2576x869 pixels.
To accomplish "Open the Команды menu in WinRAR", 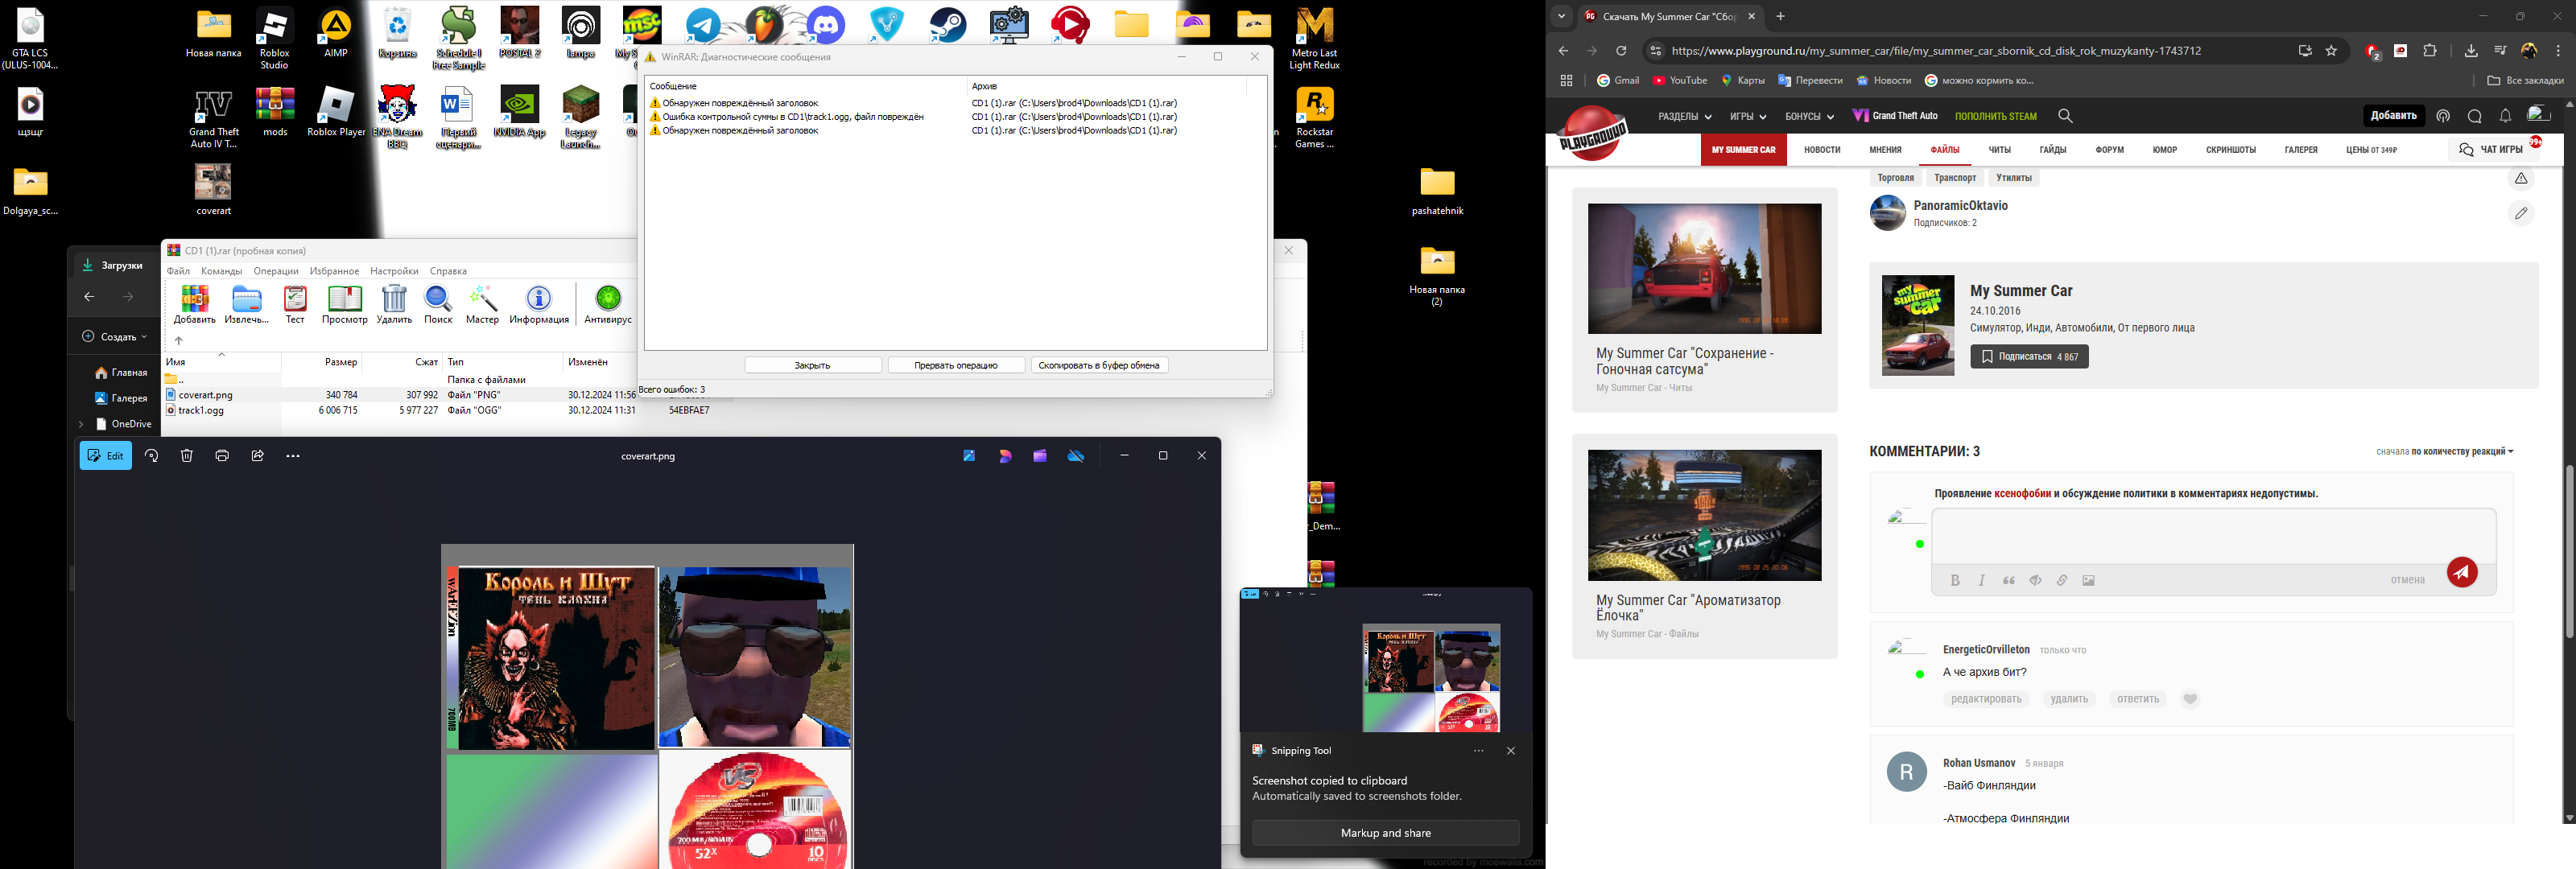I will pos(221,271).
